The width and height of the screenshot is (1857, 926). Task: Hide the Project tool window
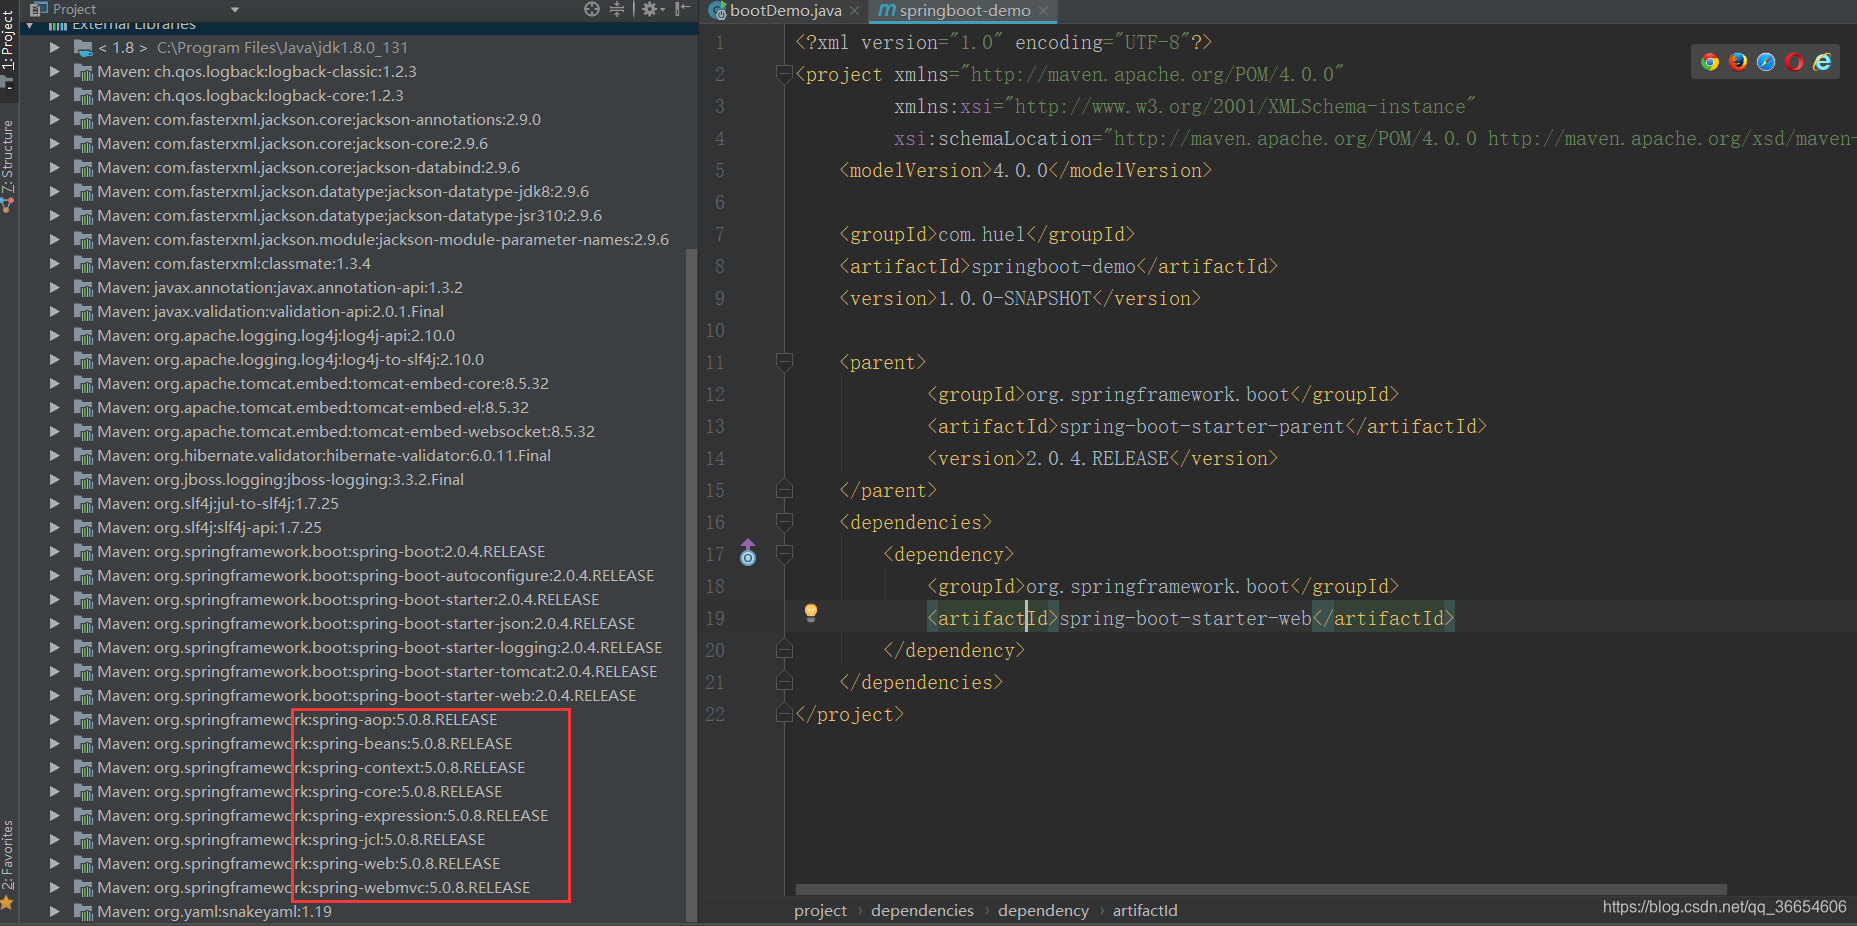[x=683, y=9]
